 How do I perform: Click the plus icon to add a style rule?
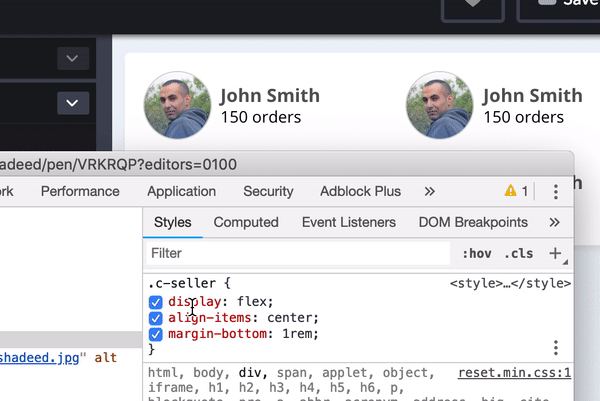(x=556, y=254)
